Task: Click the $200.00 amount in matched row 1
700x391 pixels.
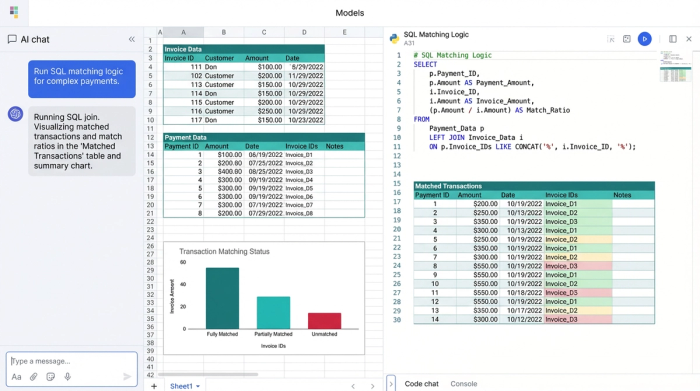Action: (478, 204)
